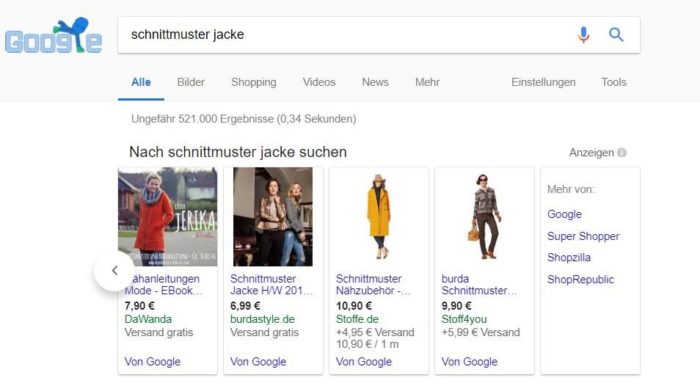Open the red Jerika coat product image
700x386 pixels.
[x=167, y=217]
